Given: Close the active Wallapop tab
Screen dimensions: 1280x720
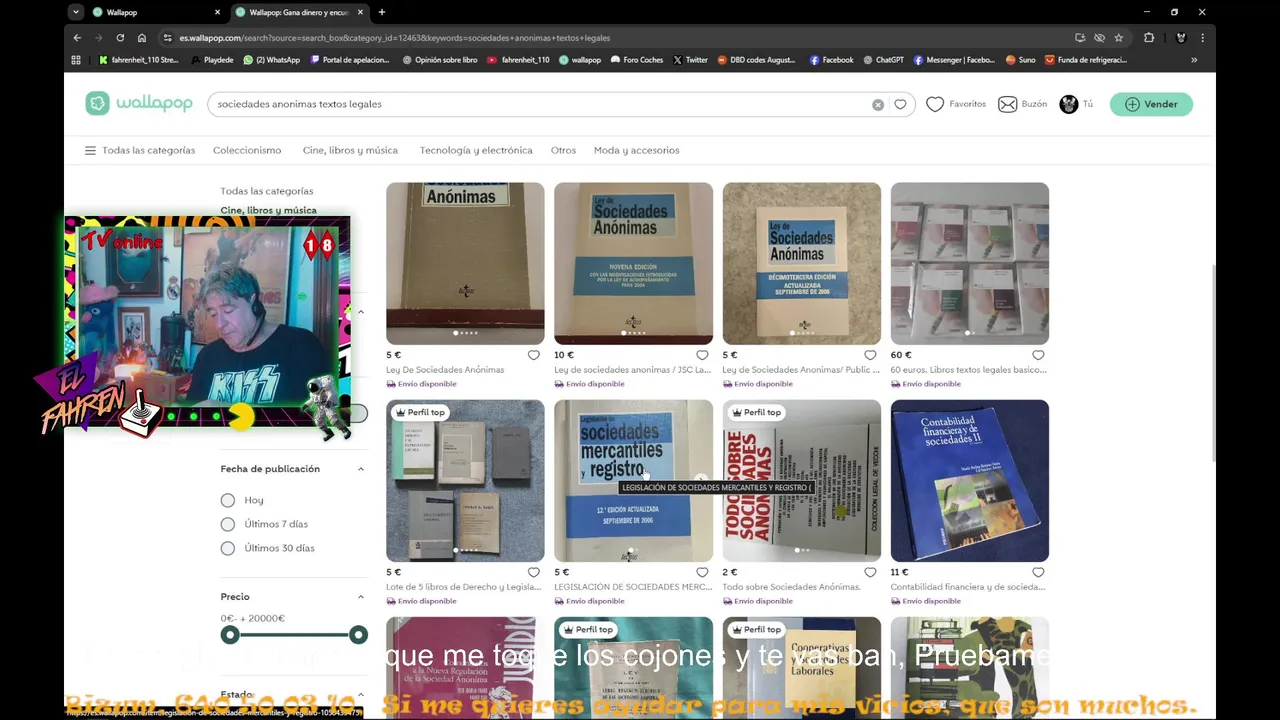Looking at the screenshot, I should point(360,12).
